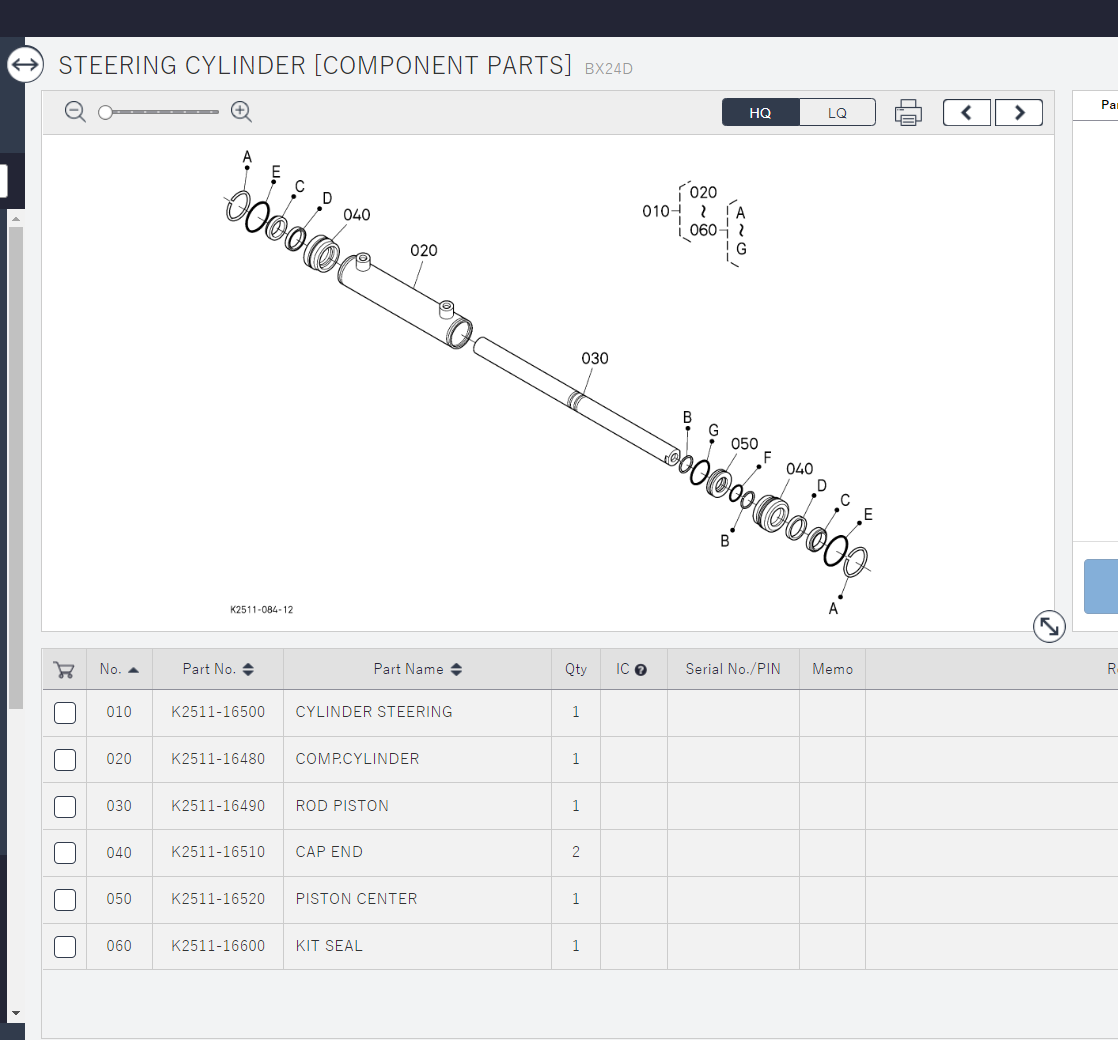Click the 010 callout in the legend bracket

pyautogui.click(x=656, y=212)
